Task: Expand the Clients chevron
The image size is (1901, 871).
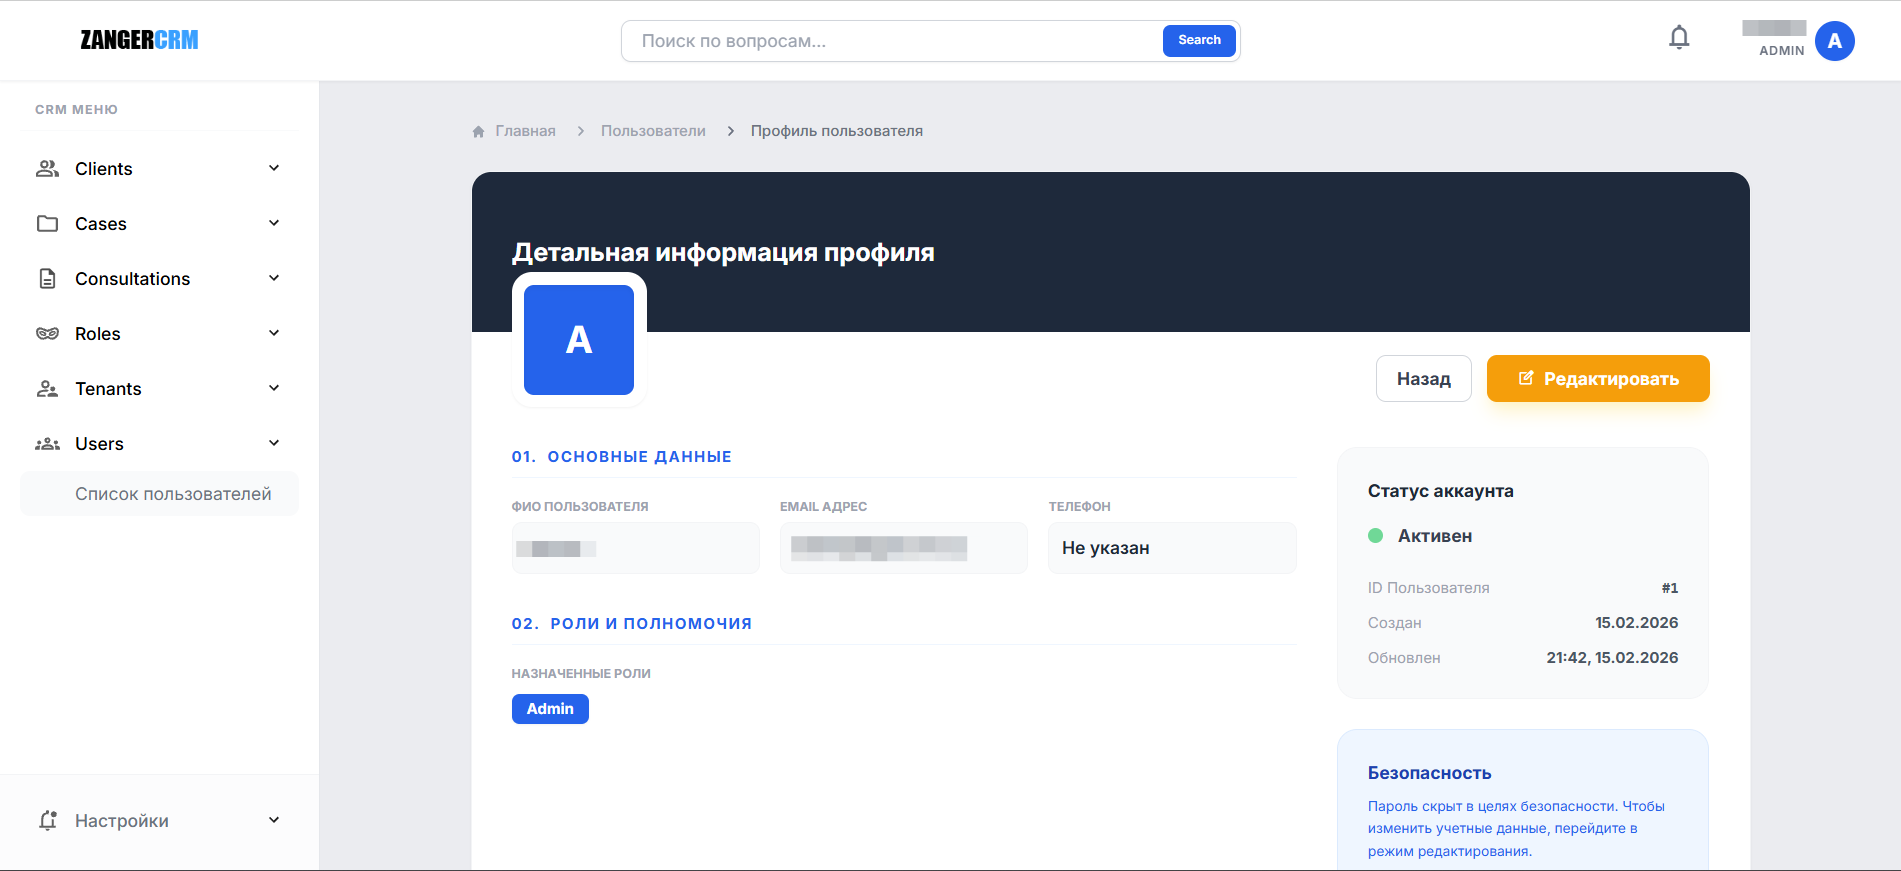Action: tap(274, 168)
